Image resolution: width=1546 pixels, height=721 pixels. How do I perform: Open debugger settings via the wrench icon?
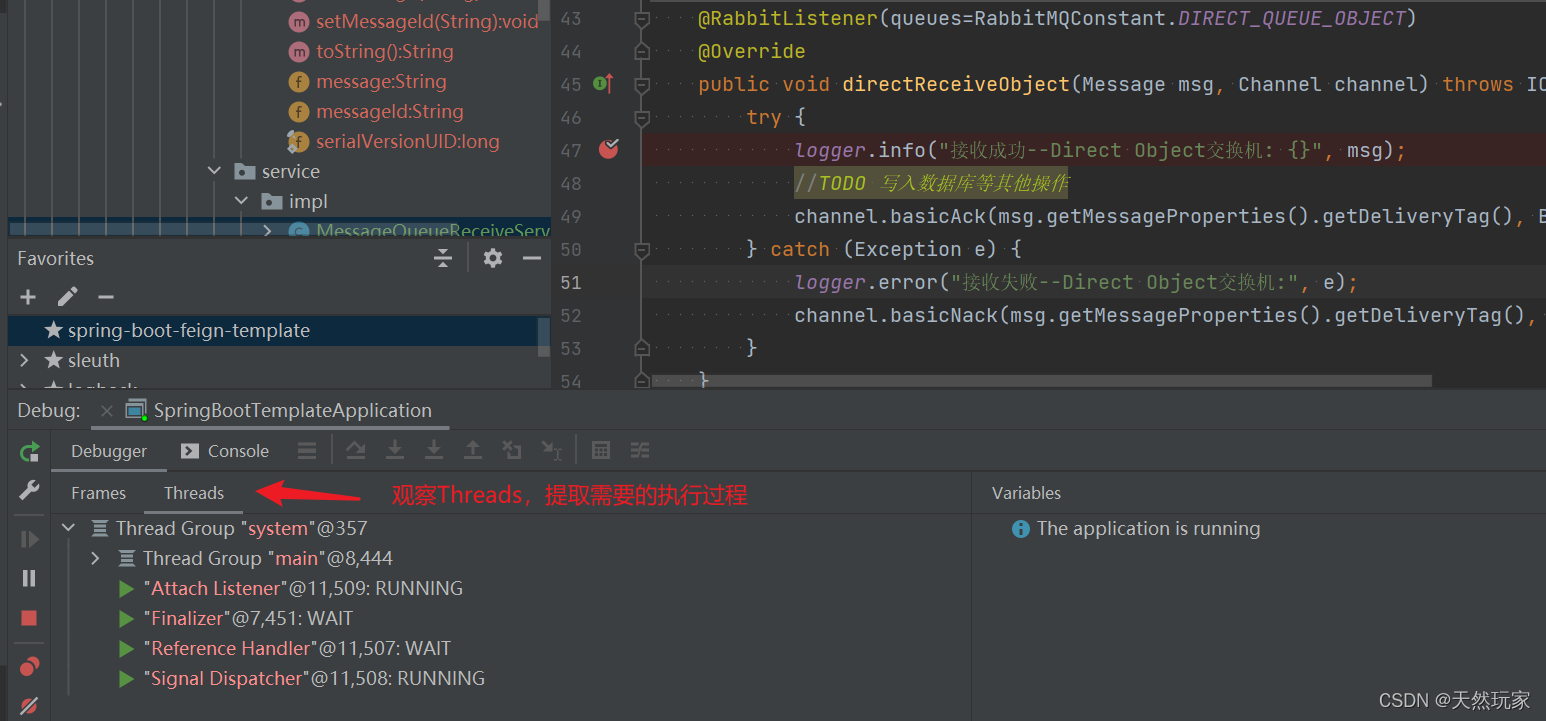29,489
